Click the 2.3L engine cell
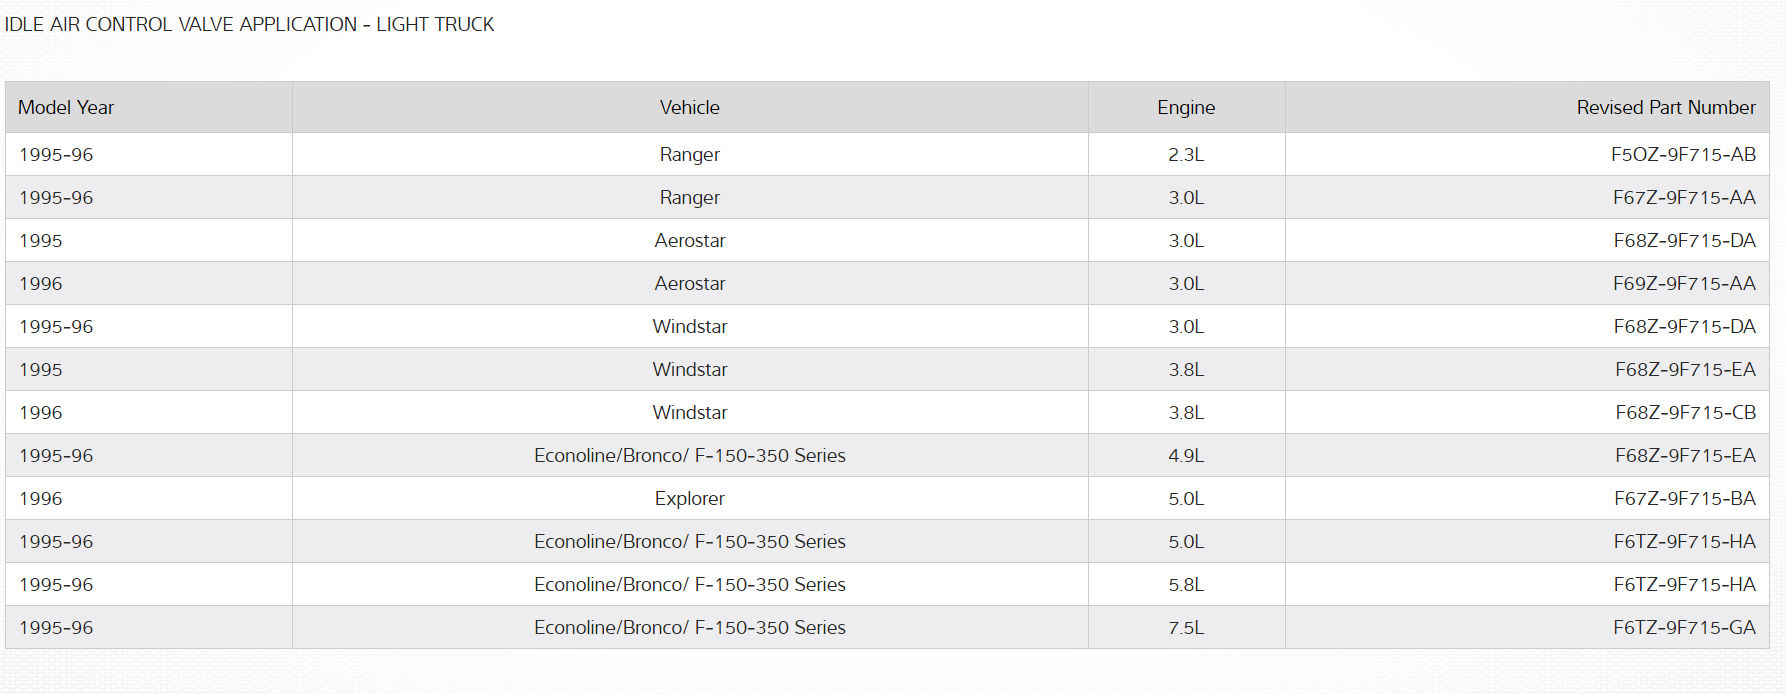 pyautogui.click(x=1186, y=154)
